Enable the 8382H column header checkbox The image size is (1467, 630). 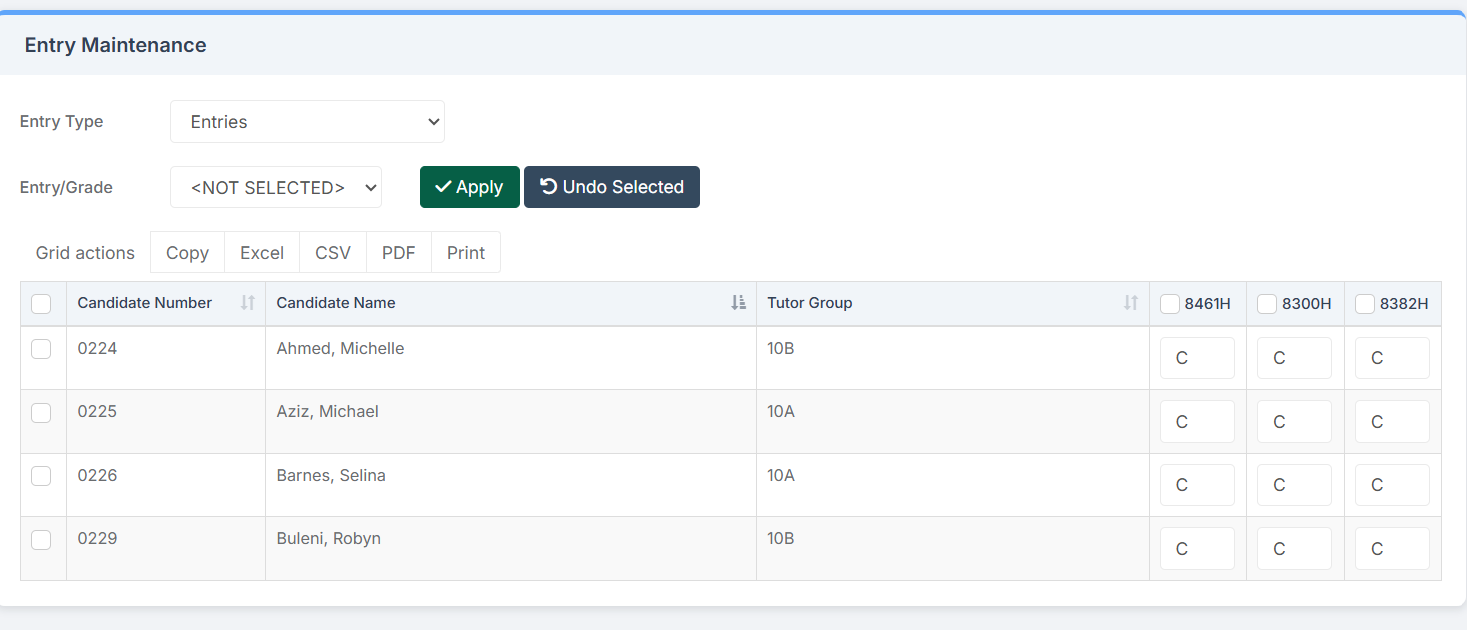tap(1365, 304)
